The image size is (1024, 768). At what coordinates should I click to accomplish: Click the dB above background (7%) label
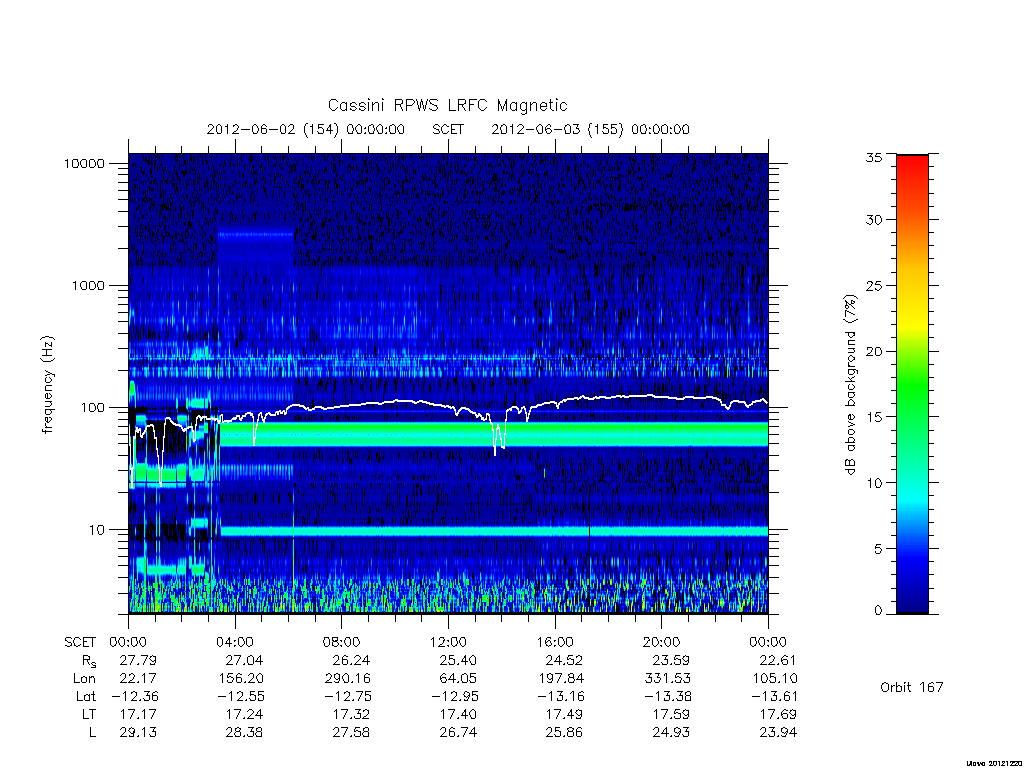850,385
